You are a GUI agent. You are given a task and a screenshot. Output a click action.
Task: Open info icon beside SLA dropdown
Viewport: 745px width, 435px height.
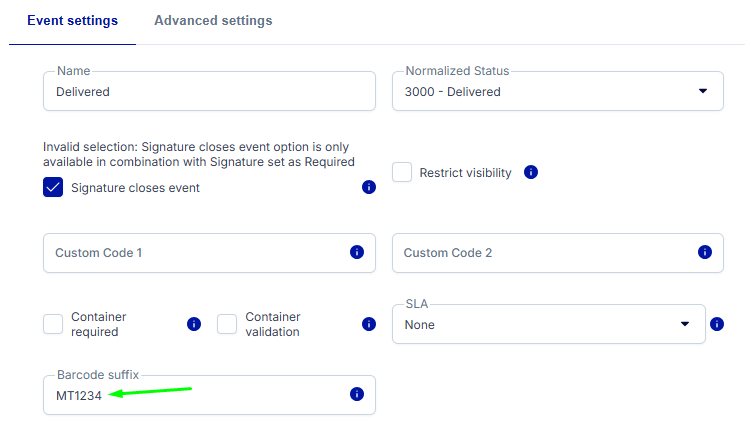pos(716,324)
